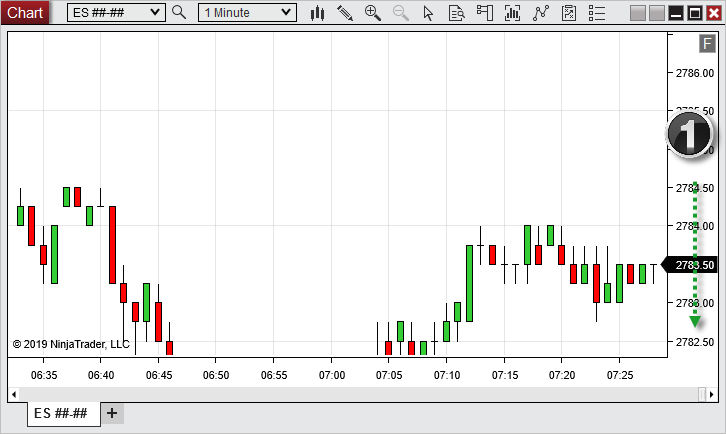
Task: Click the horizontal scrollbar thumb handle
Action: click(x=702, y=395)
